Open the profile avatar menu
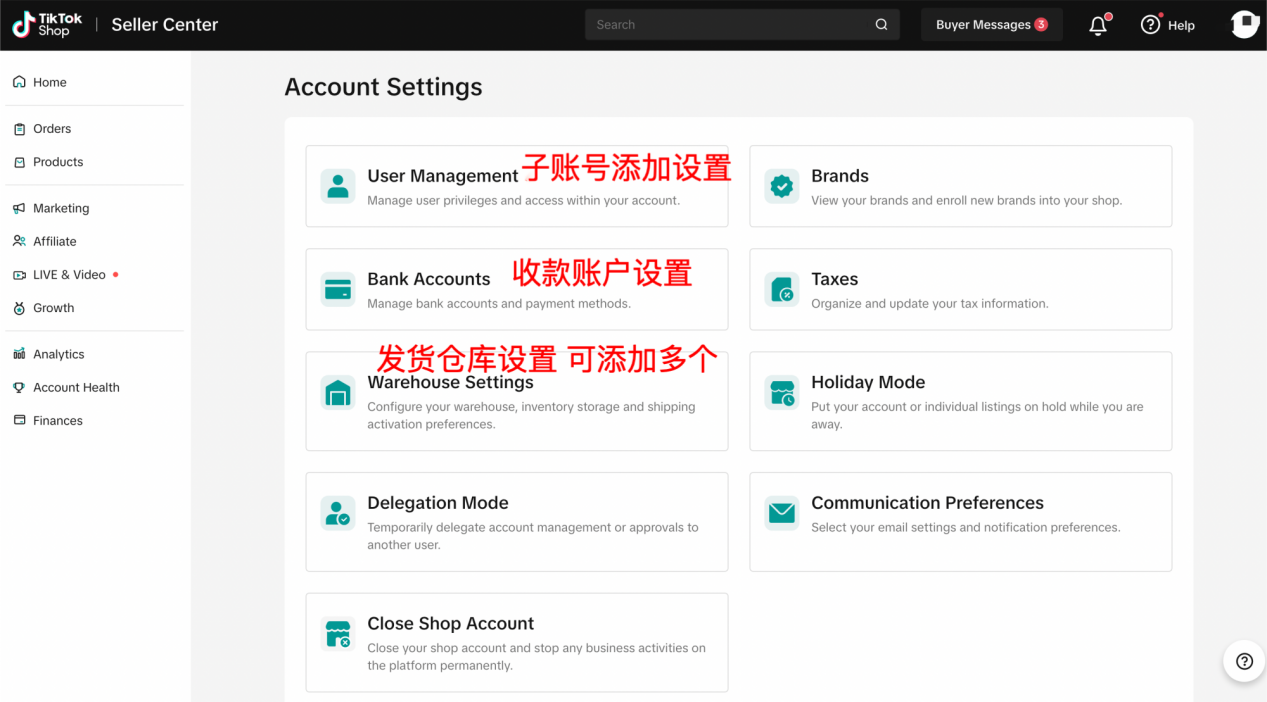 (1244, 24)
